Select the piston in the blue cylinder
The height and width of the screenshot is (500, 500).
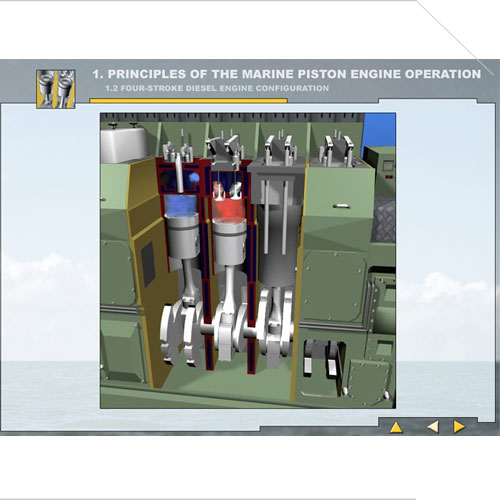point(182,237)
